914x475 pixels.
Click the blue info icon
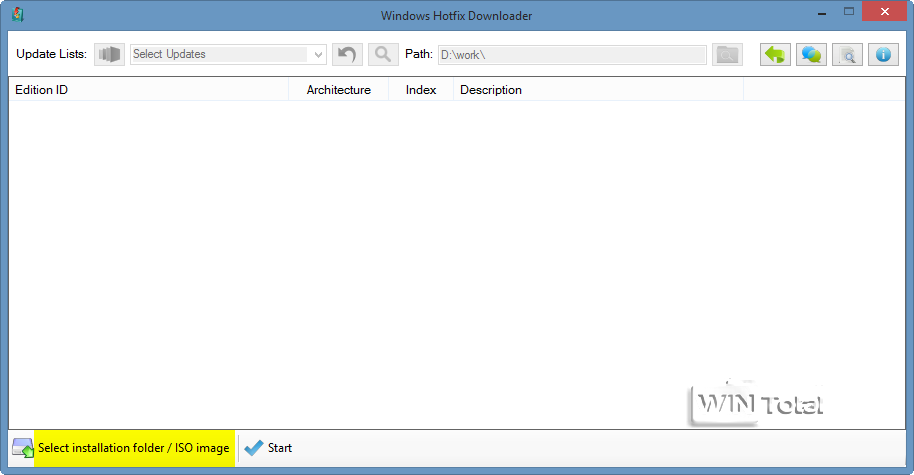coord(883,55)
